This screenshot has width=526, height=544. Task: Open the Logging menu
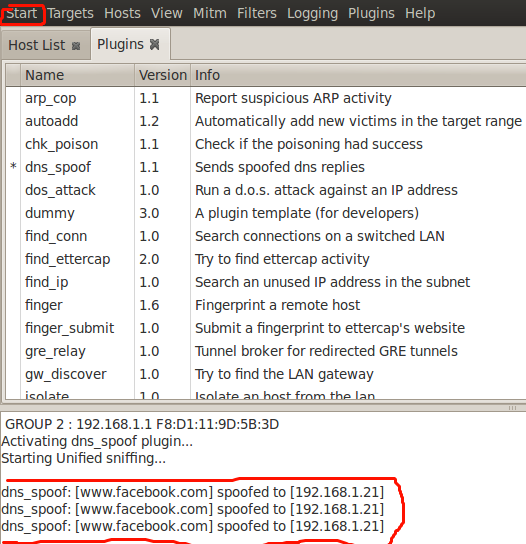point(312,14)
